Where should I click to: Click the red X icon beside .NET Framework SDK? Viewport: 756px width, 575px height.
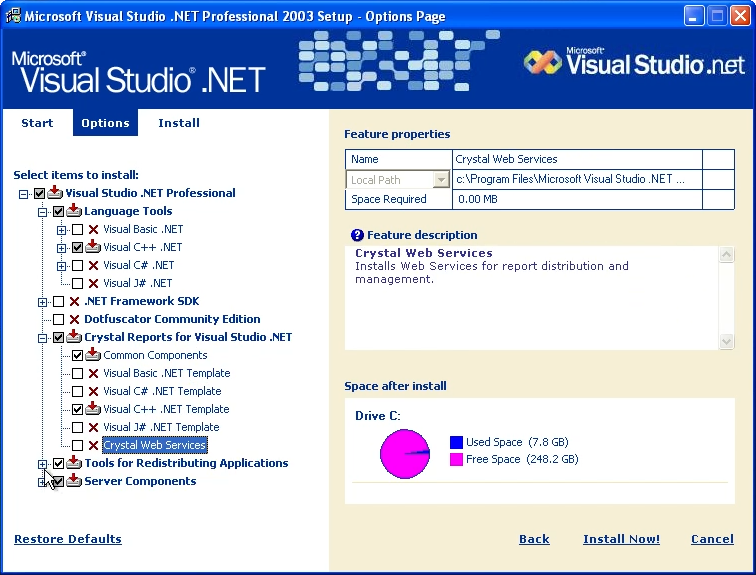click(74, 301)
